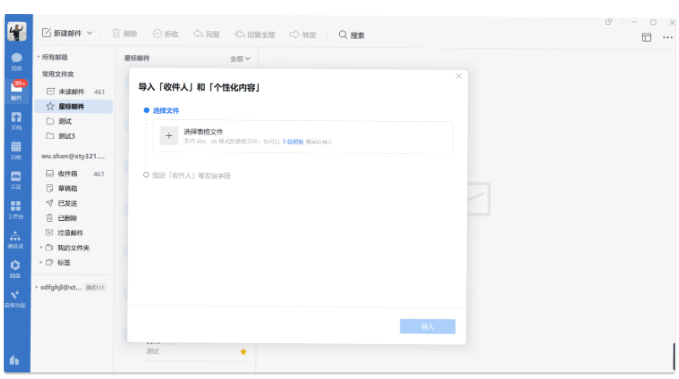Toggle the yellow star on 测试 mail
Image resolution: width=679 pixels, height=379 pixels.
pos(243,352)
